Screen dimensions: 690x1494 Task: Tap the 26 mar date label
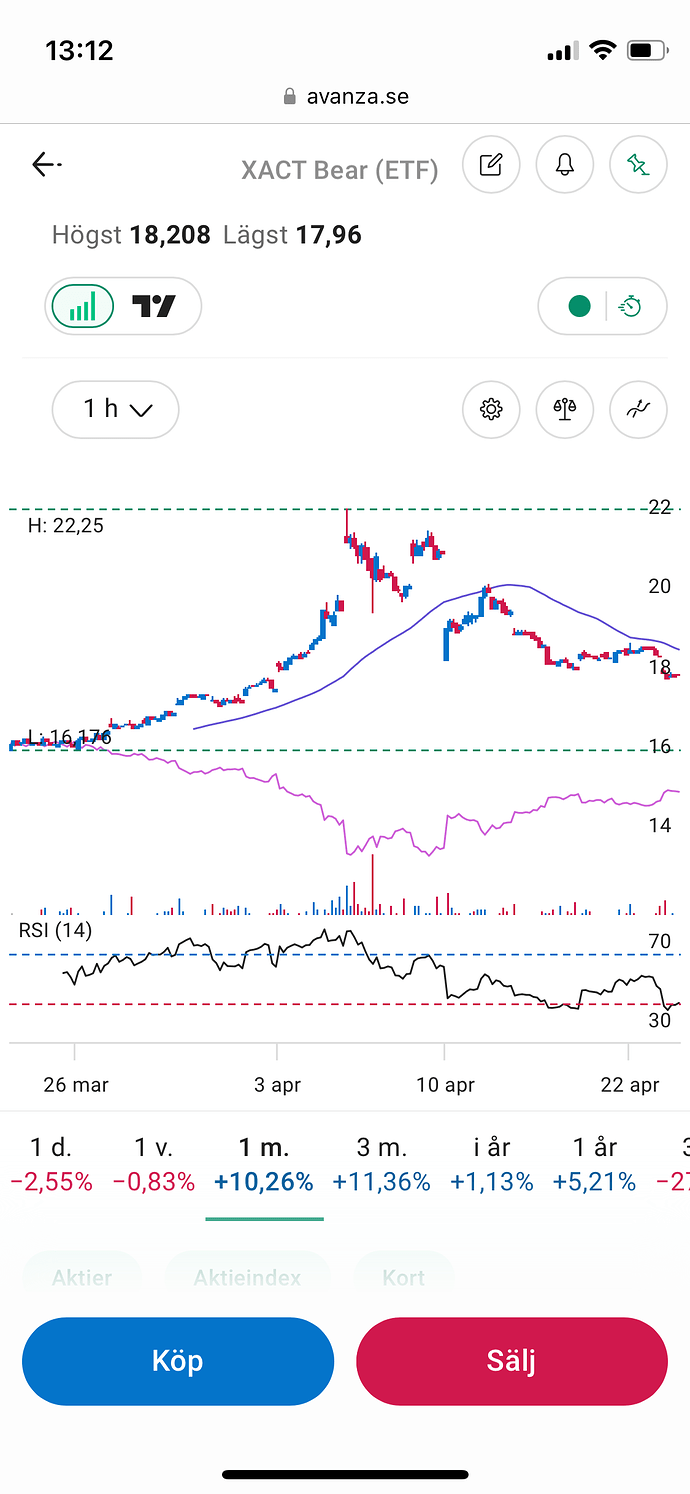click(76, 1085)
